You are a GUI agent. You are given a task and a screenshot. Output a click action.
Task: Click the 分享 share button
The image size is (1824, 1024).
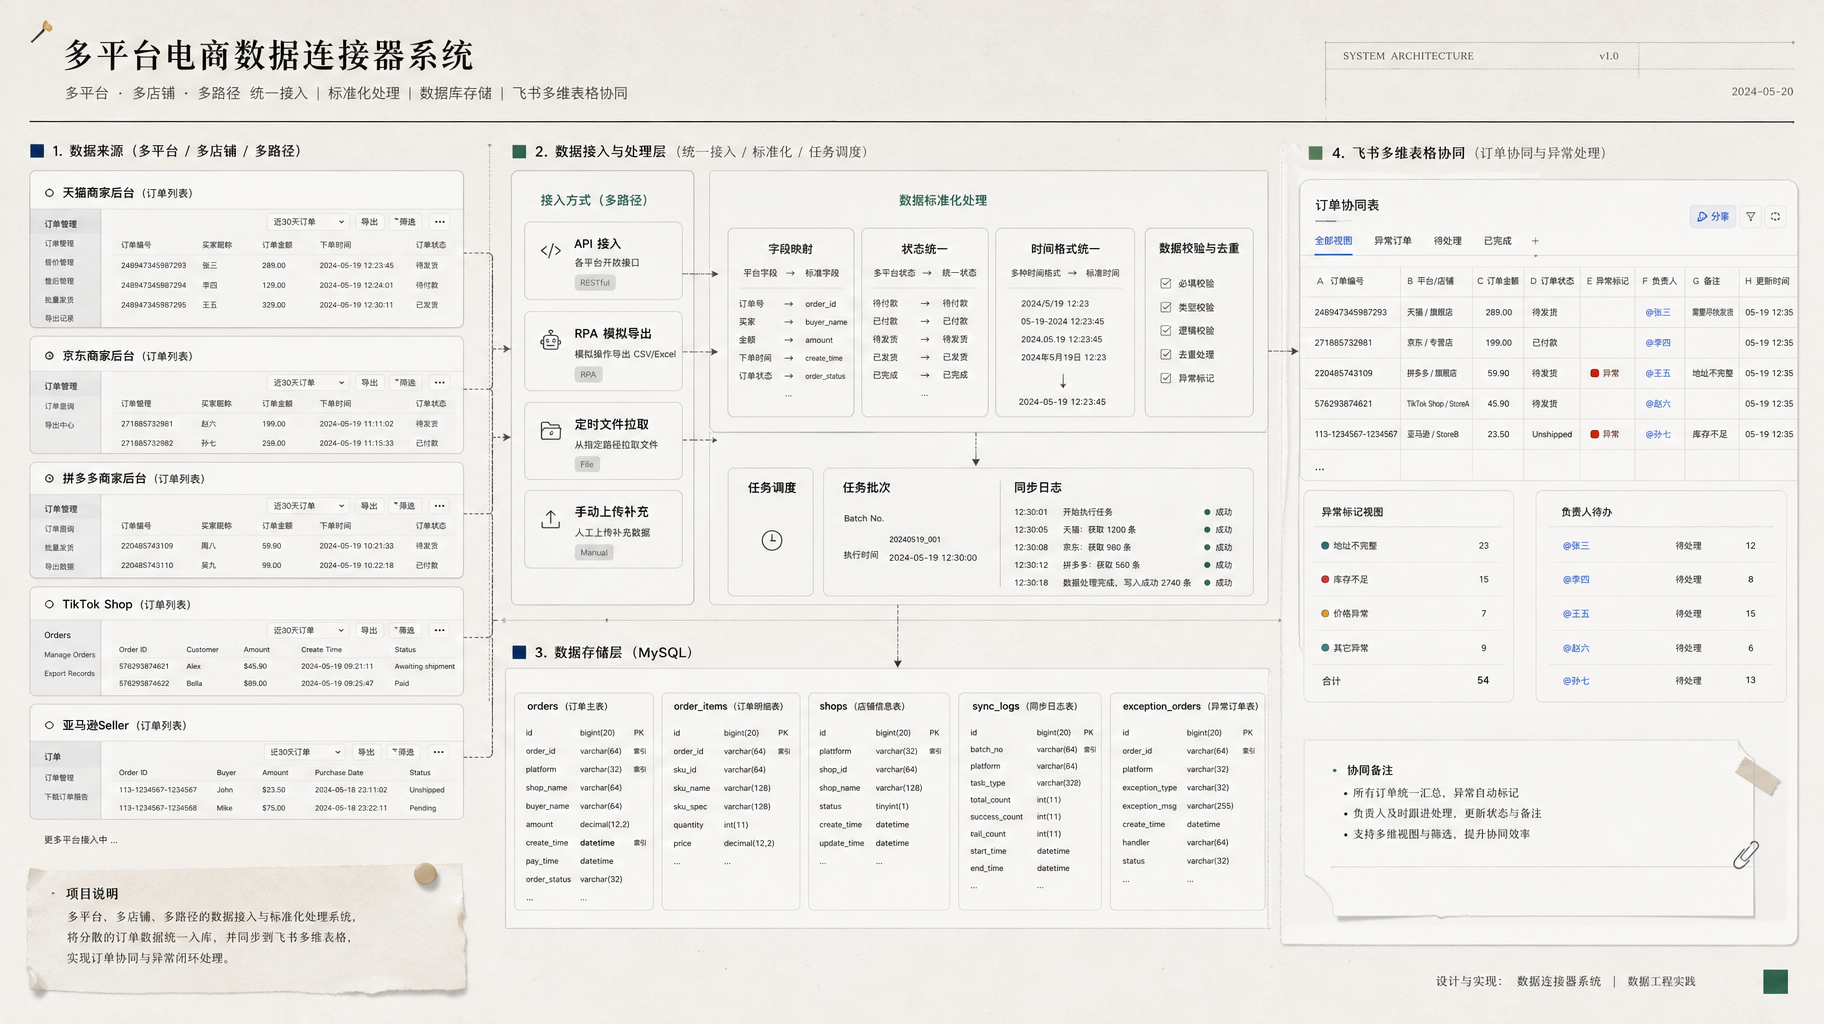1713,216
